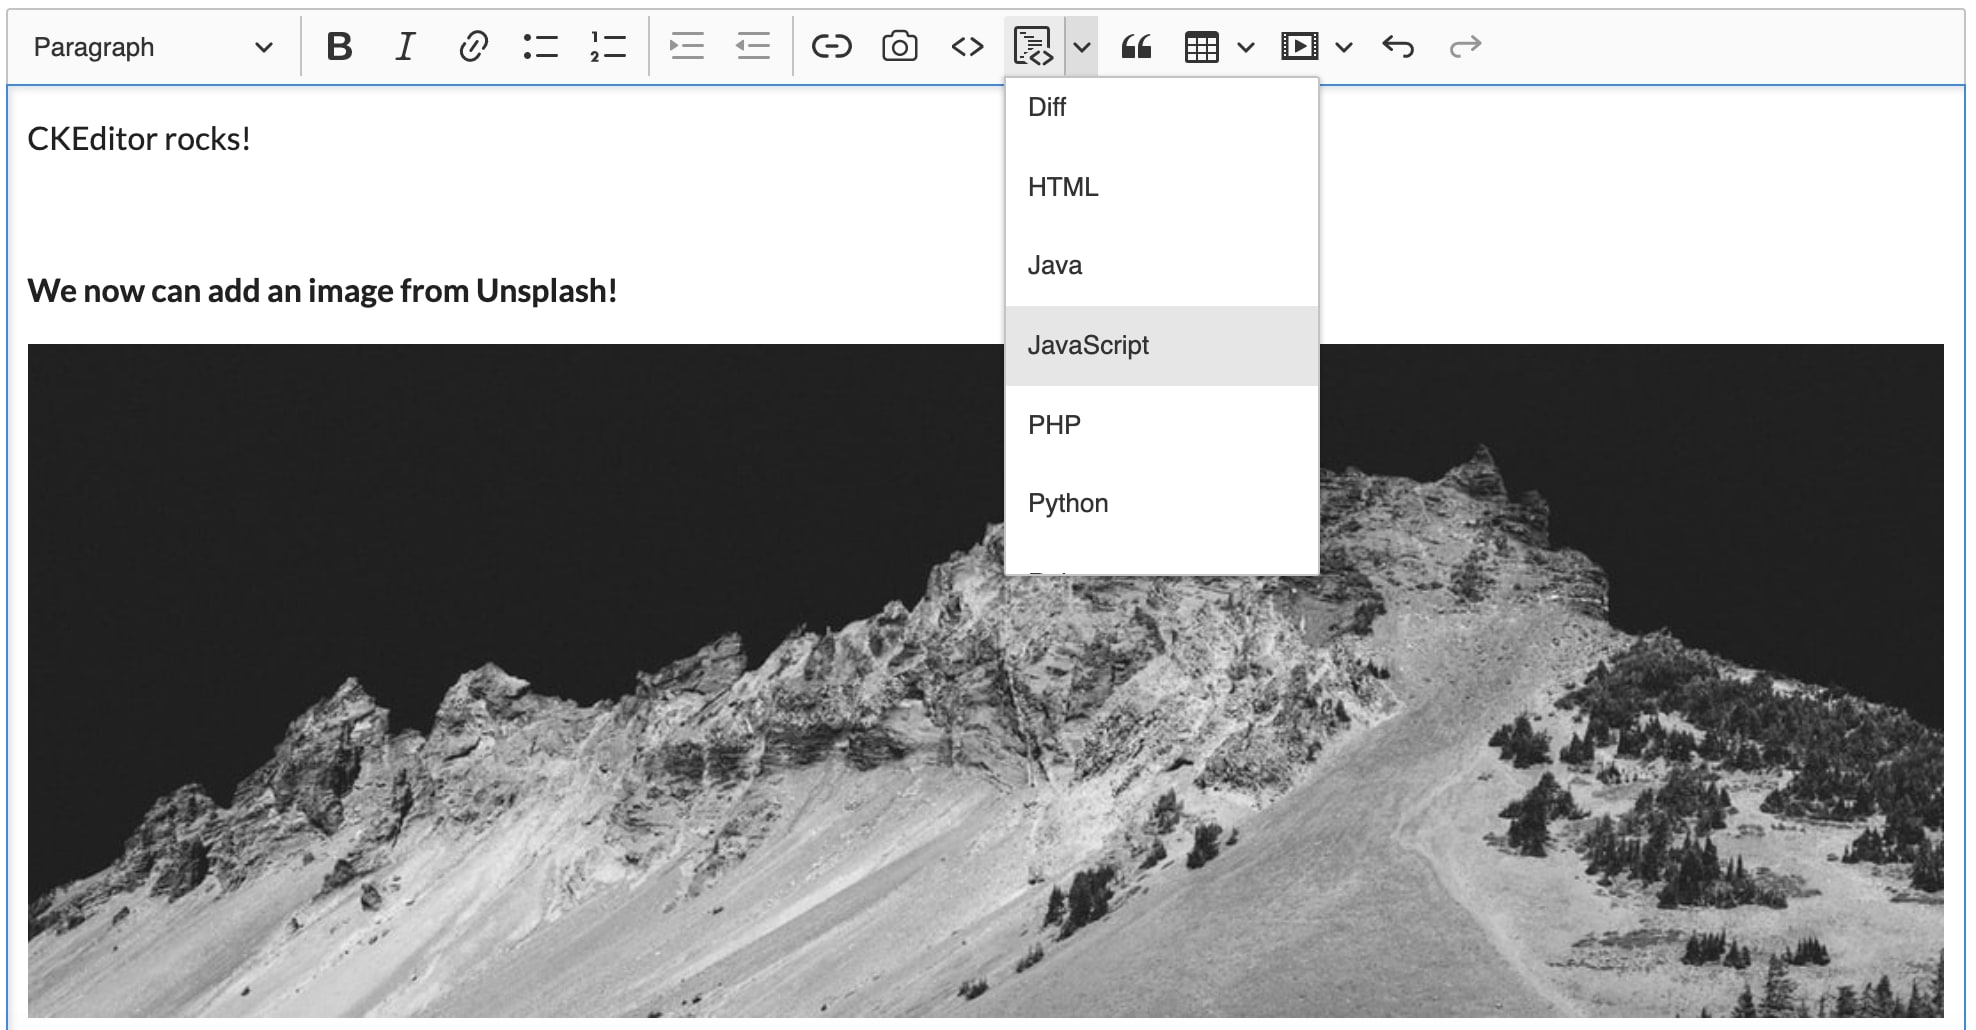Insert a code block
Screen dimensions: 1976x1030
click(x=1034, y=47)
